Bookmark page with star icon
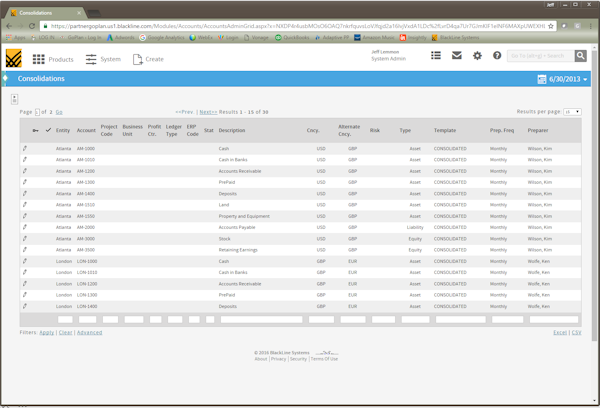600x408 pixels. (x=551, y=26)
